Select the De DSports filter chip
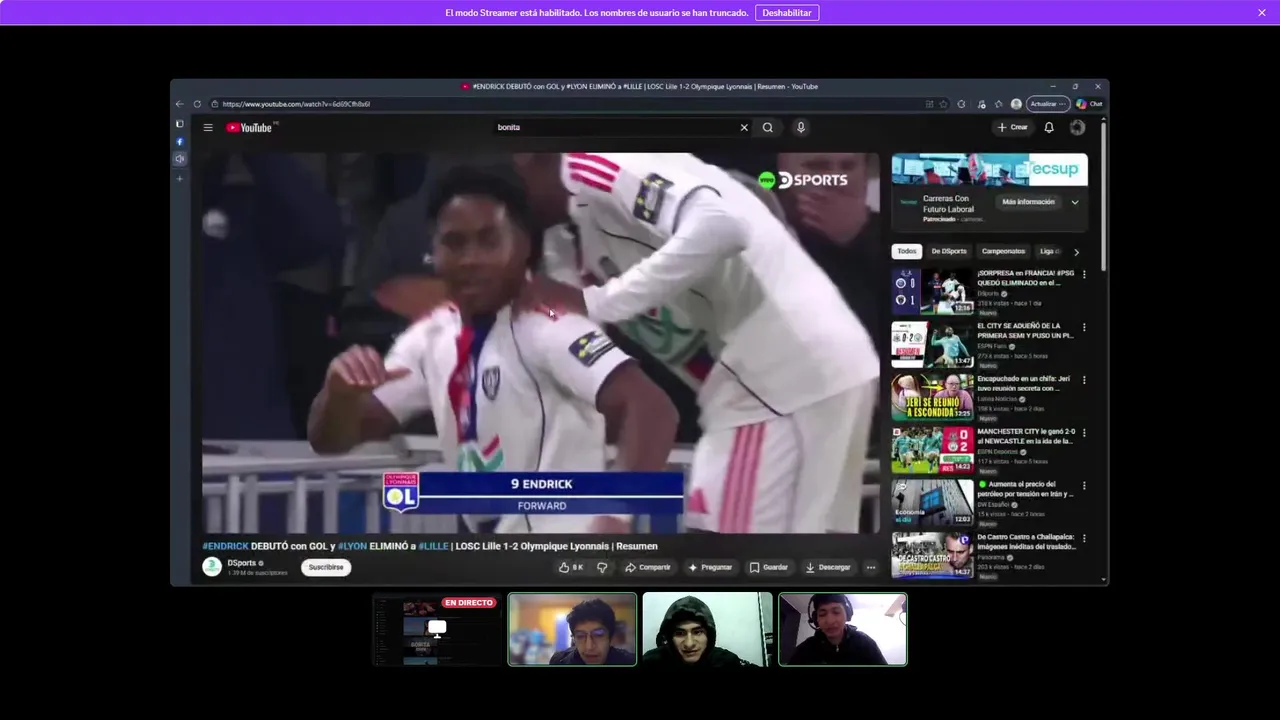This screenshot has width=1280, height=720. pos(949,251)
